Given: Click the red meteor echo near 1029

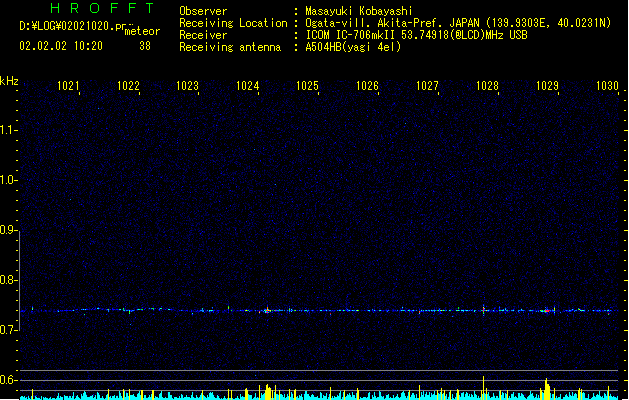Looking at the screenshot, I should (x=546, y=310).
